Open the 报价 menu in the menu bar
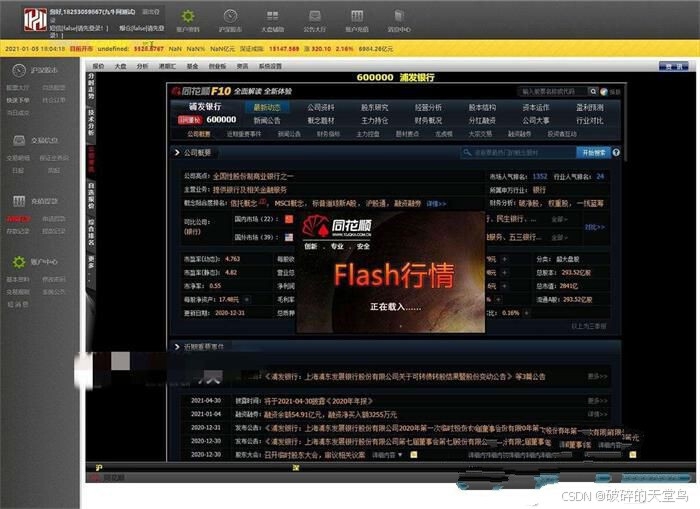700x509 pixels. click(98, 66)
